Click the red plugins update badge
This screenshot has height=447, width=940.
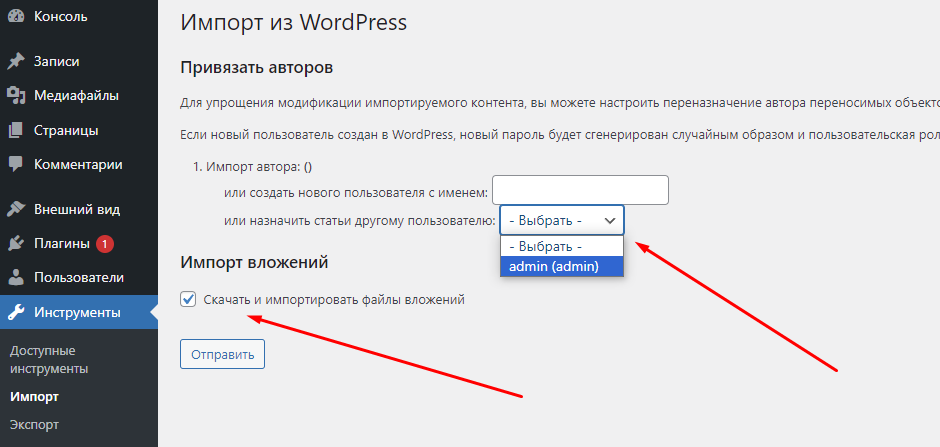tap(105, 244)
